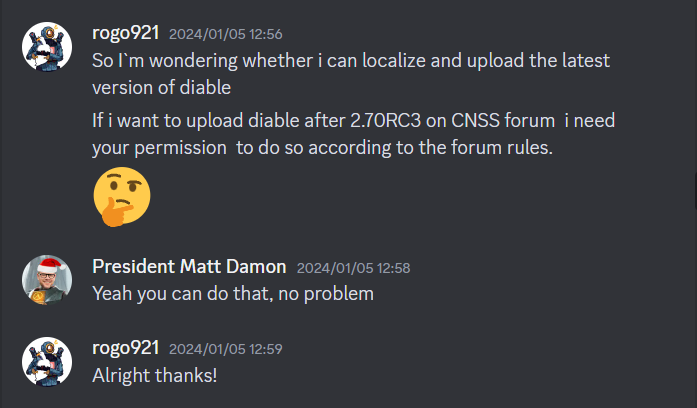Click the 2024/01/05 12:58 timestamp
Screen dimensions: 697x408
coord(353,268)
